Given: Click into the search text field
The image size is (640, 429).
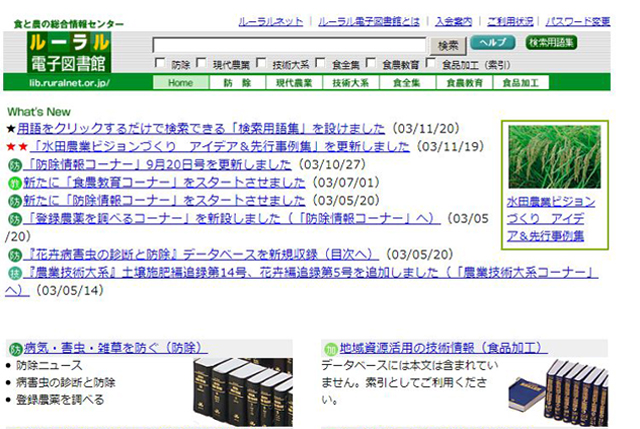Looking at the screenshot, I should pyautogui.click(x=290, y=45).
